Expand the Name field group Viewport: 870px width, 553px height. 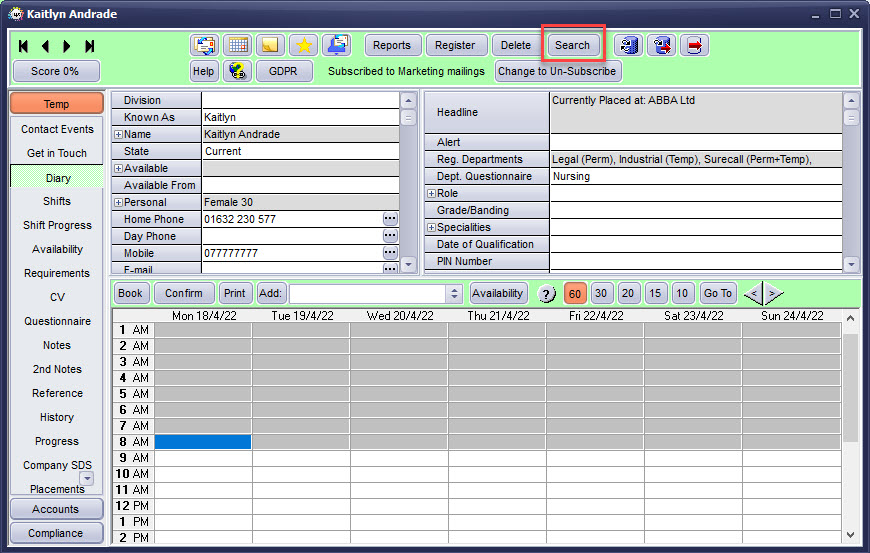[118, 134]
